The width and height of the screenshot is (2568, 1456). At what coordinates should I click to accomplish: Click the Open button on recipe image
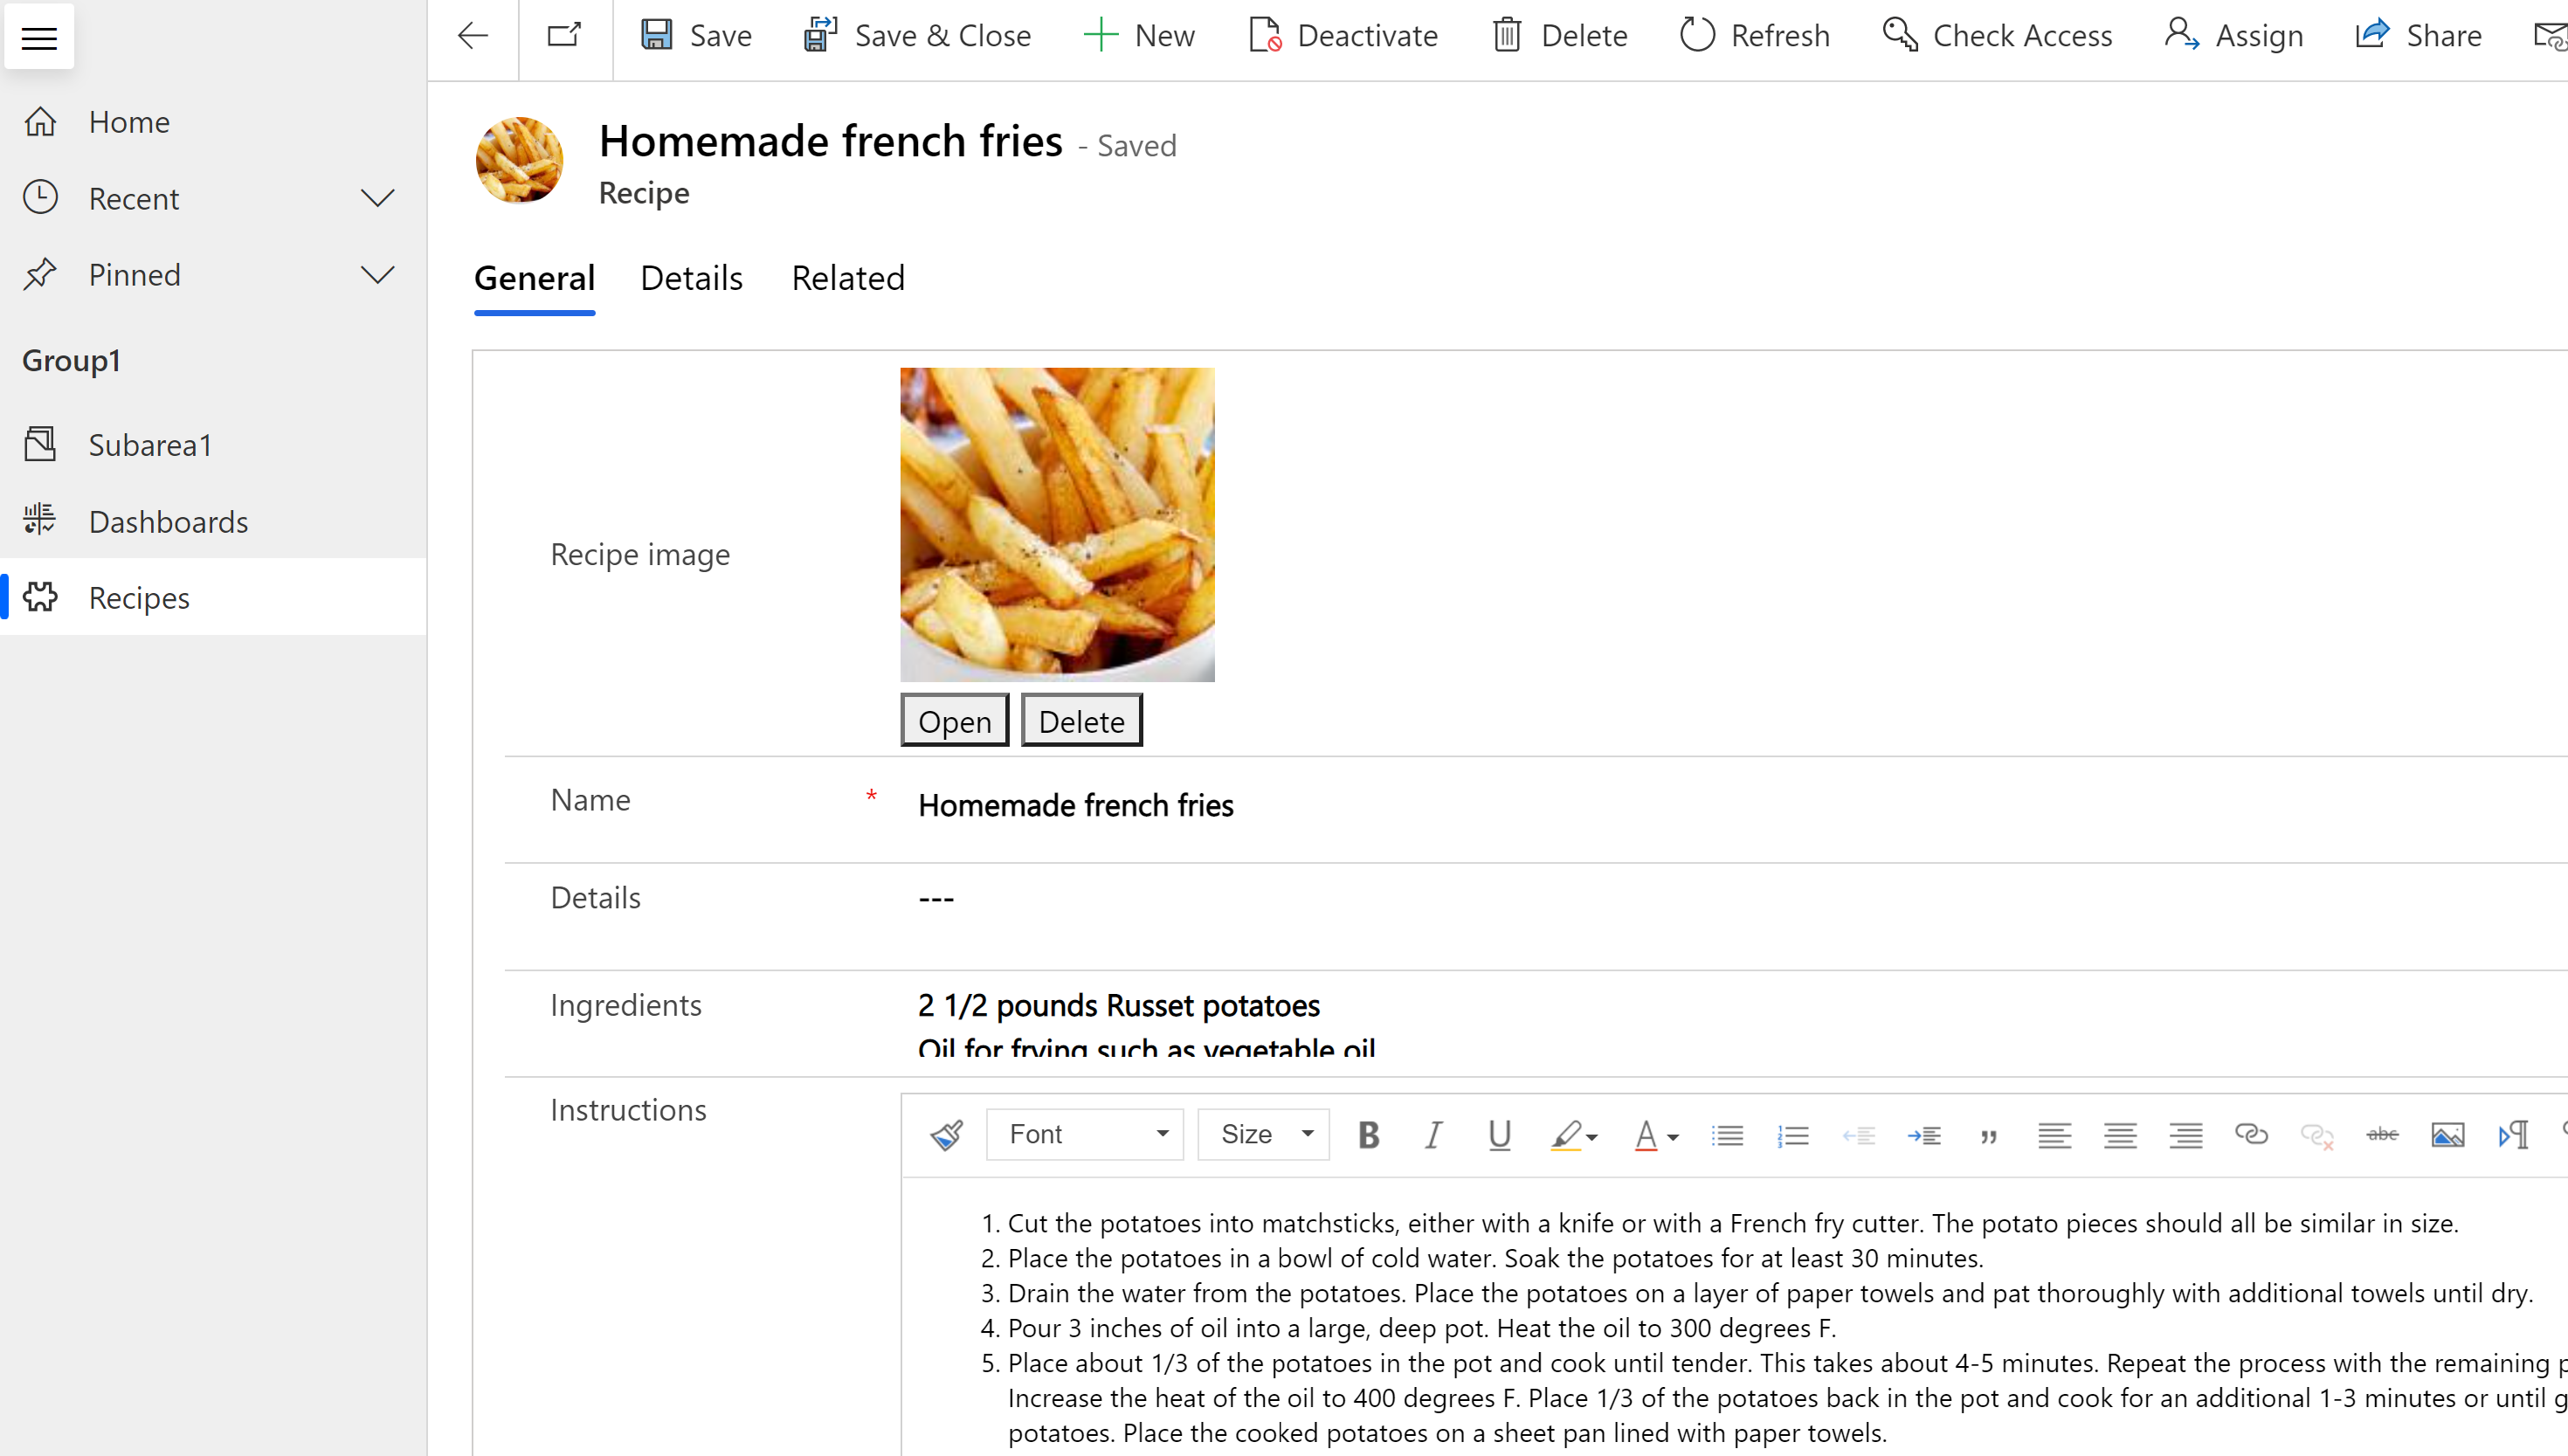coord(954,719)
